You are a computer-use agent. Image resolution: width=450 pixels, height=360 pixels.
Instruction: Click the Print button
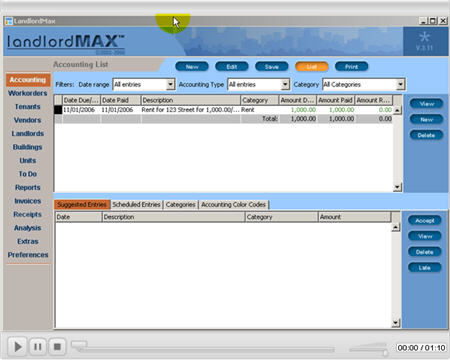pos(351,67)
